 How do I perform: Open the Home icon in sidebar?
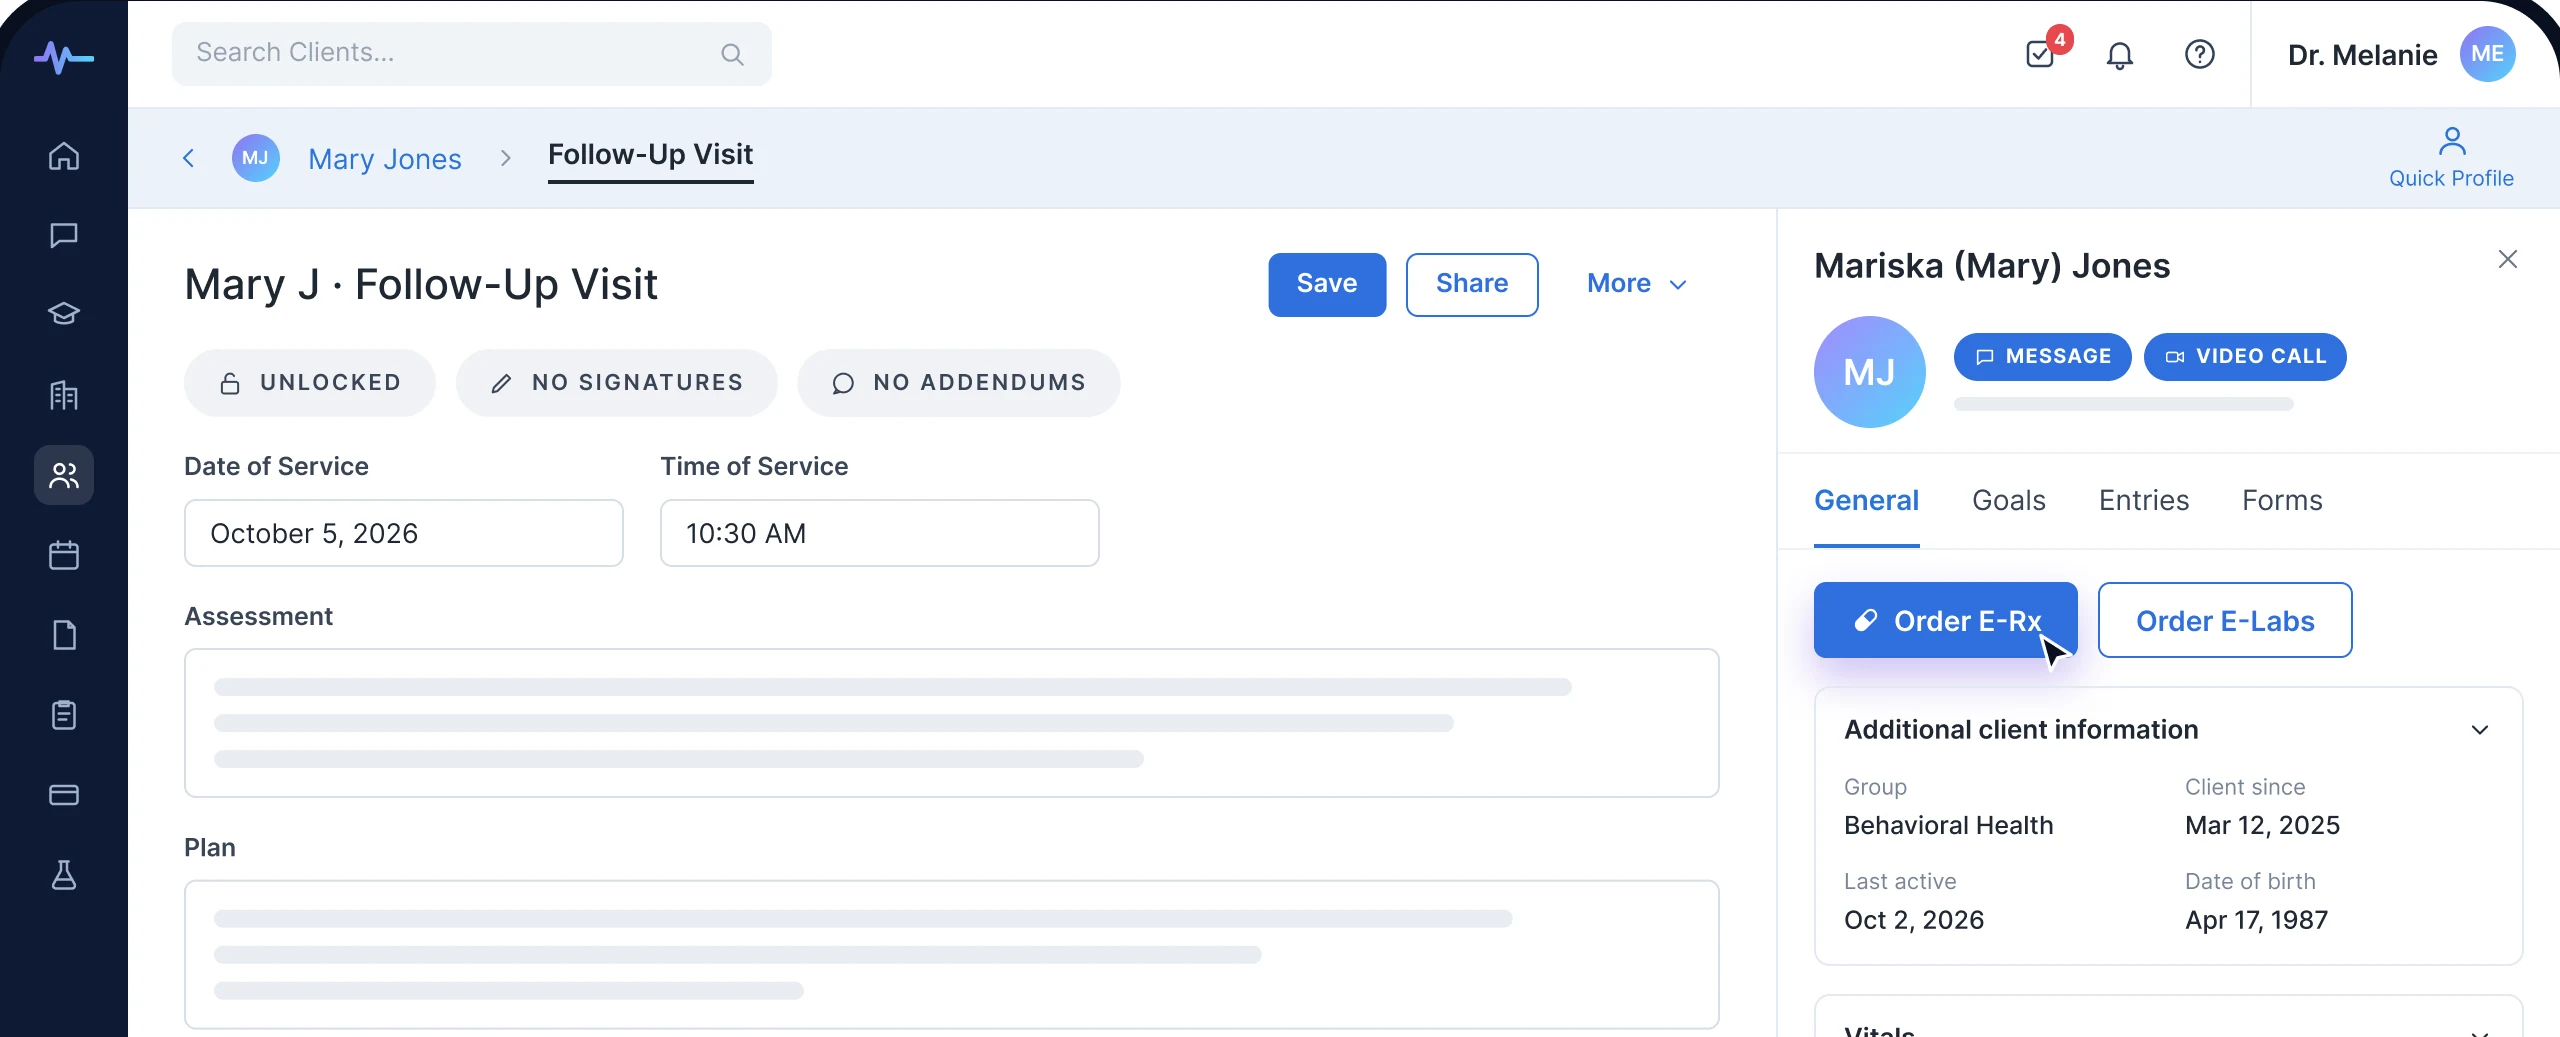click(64, 156)
